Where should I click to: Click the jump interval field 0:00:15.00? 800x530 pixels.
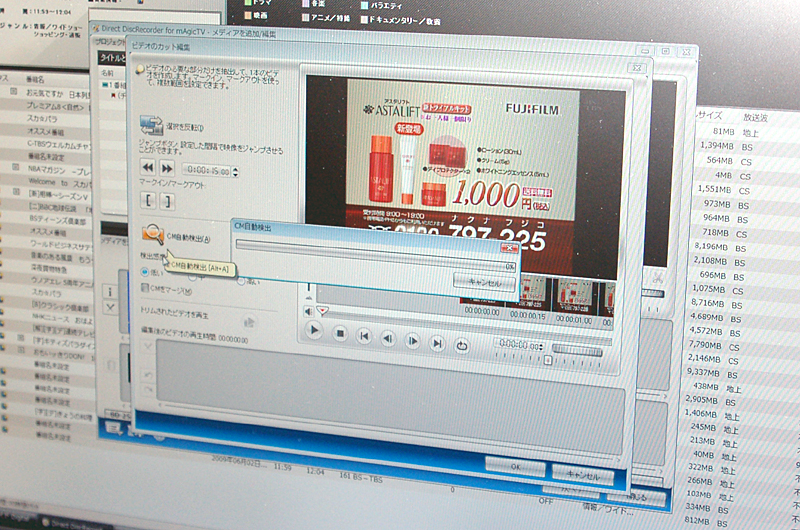coord(206,170)
